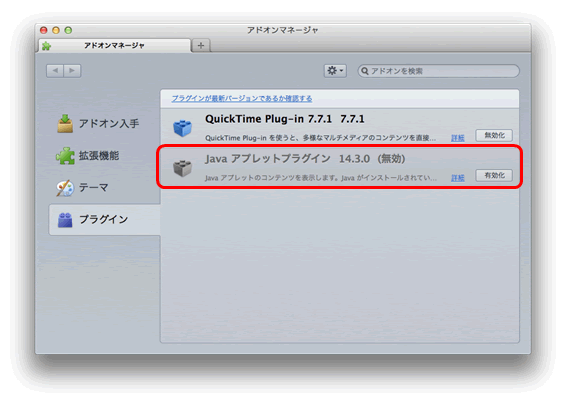This screenshot has height=393, width=567.
Task: Click the blue brick プラグイン sidebar icon
Action: point(65,220)
